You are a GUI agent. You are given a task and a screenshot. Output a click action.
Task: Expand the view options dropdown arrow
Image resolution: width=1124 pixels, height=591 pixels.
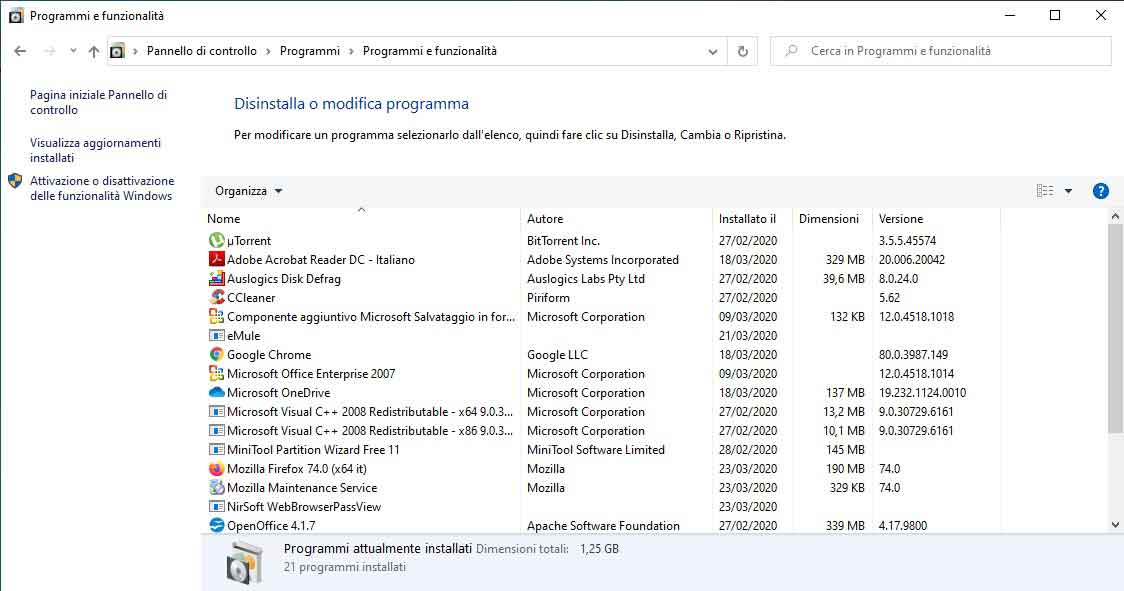(x=1068, y=191)
